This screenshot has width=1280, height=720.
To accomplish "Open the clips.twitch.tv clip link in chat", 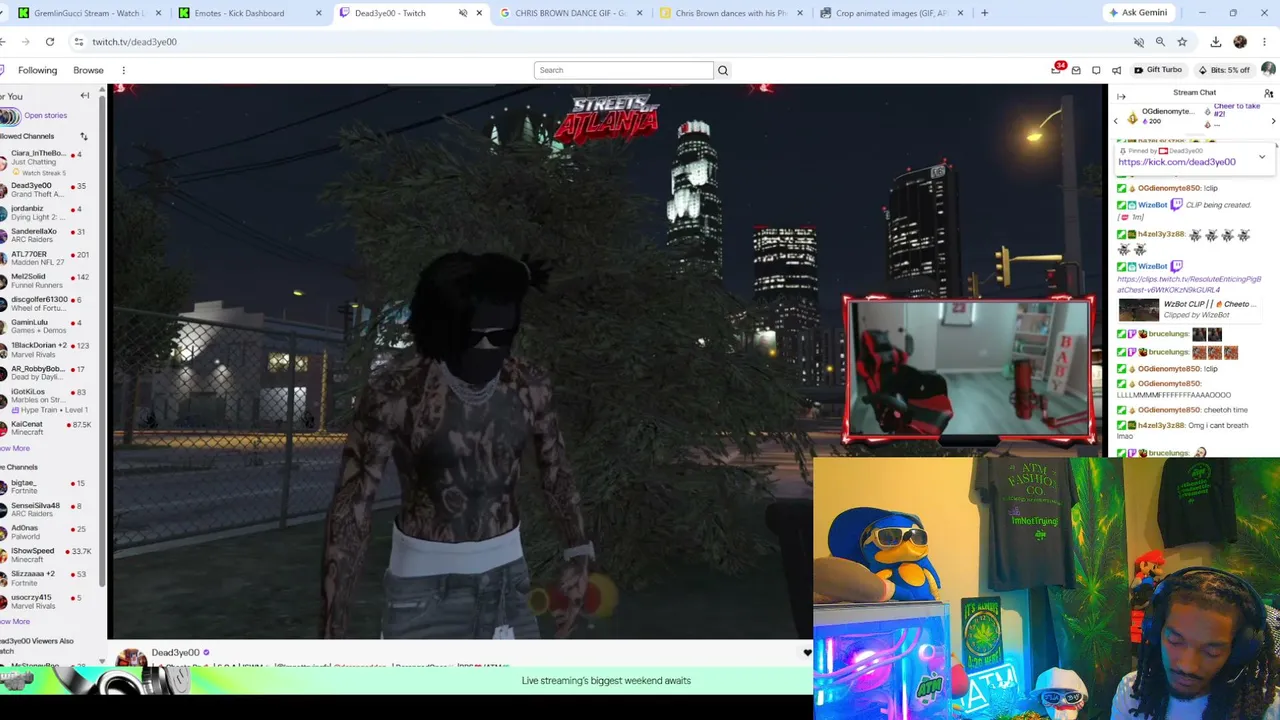I will tap(1189, 285).
